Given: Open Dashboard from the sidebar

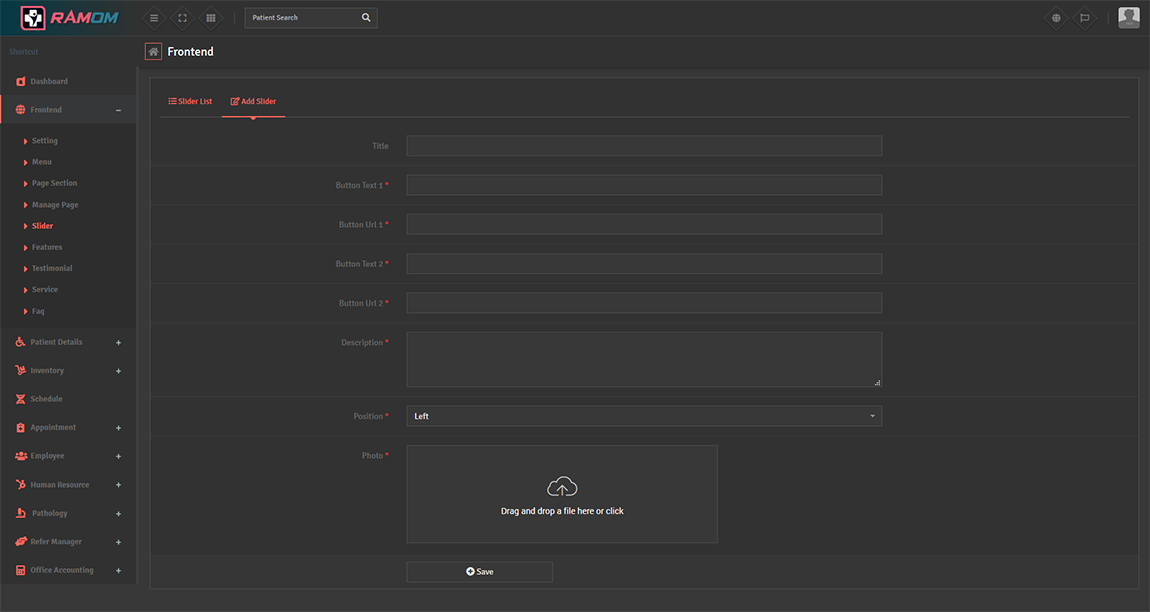Looking at the screenshot, I should point(48,81).
